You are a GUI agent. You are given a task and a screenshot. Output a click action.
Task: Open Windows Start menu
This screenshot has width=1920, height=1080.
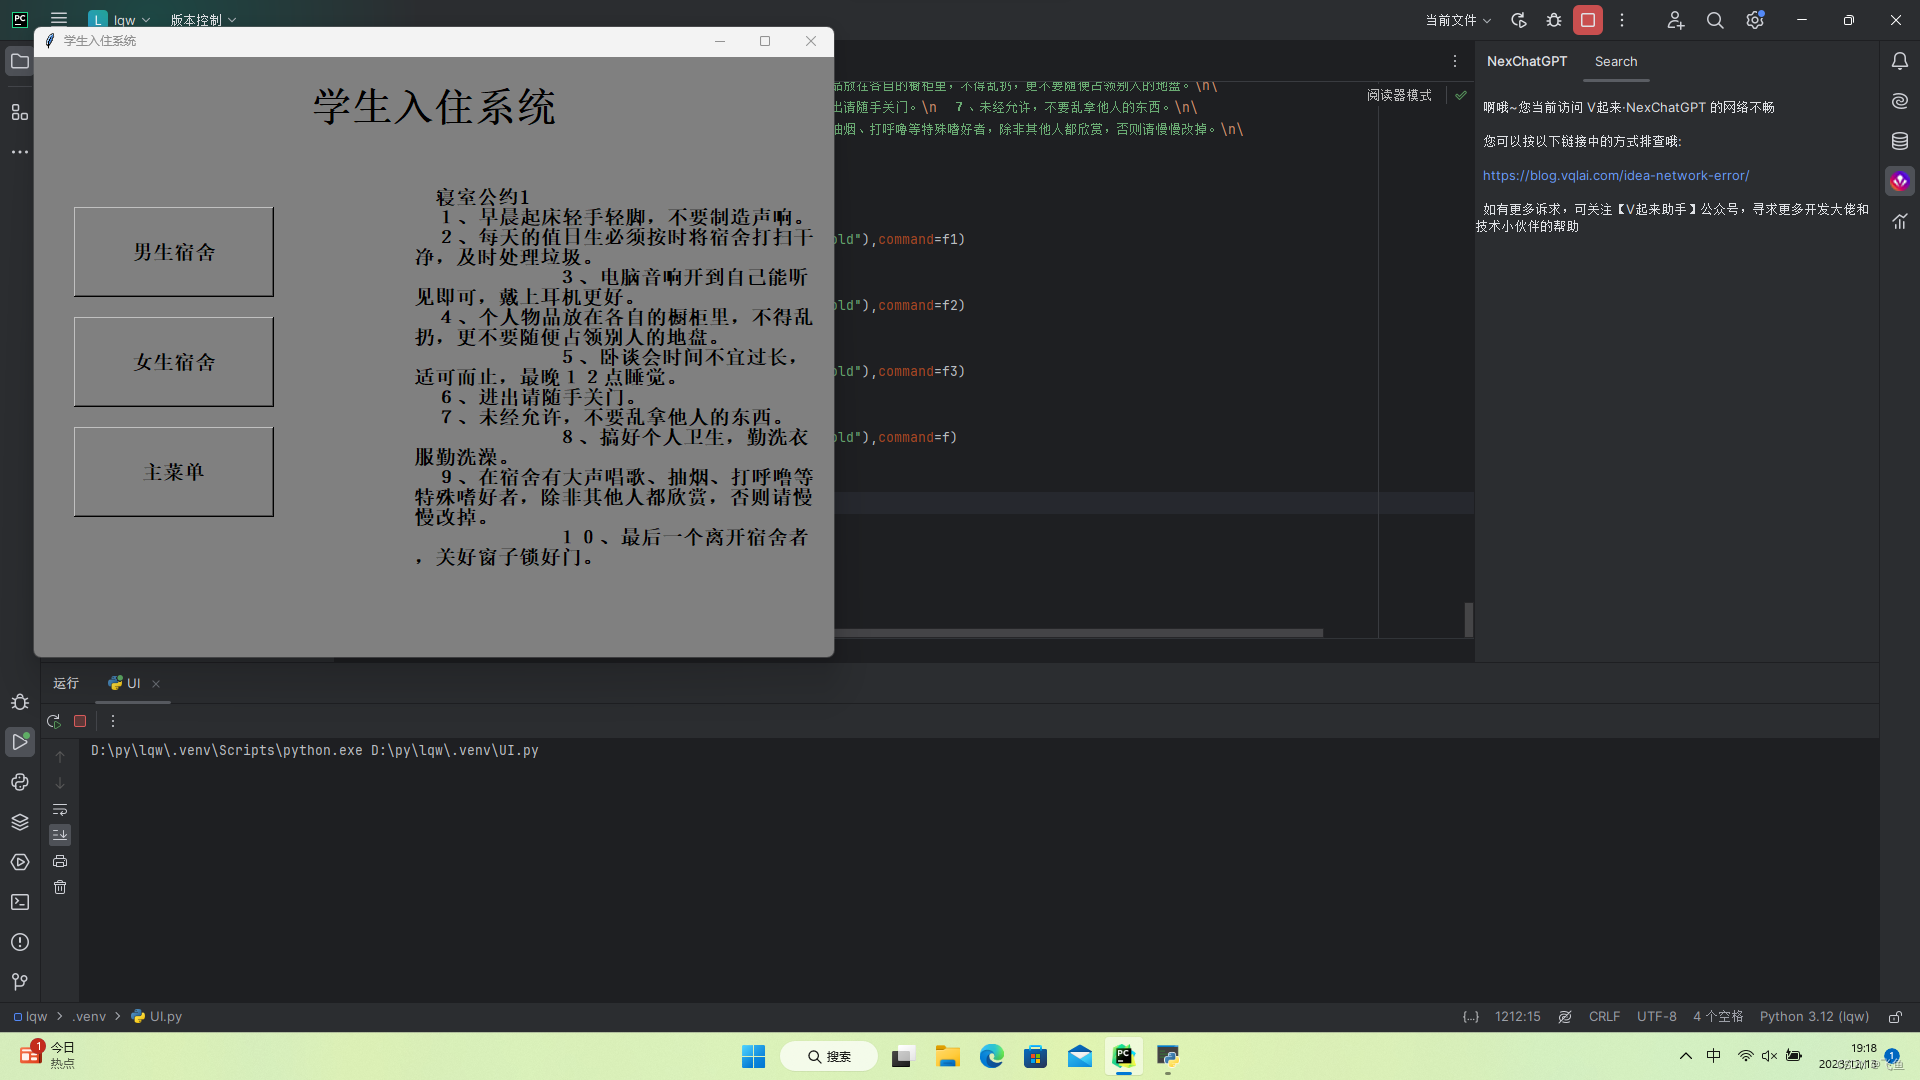pos(753,1057)
